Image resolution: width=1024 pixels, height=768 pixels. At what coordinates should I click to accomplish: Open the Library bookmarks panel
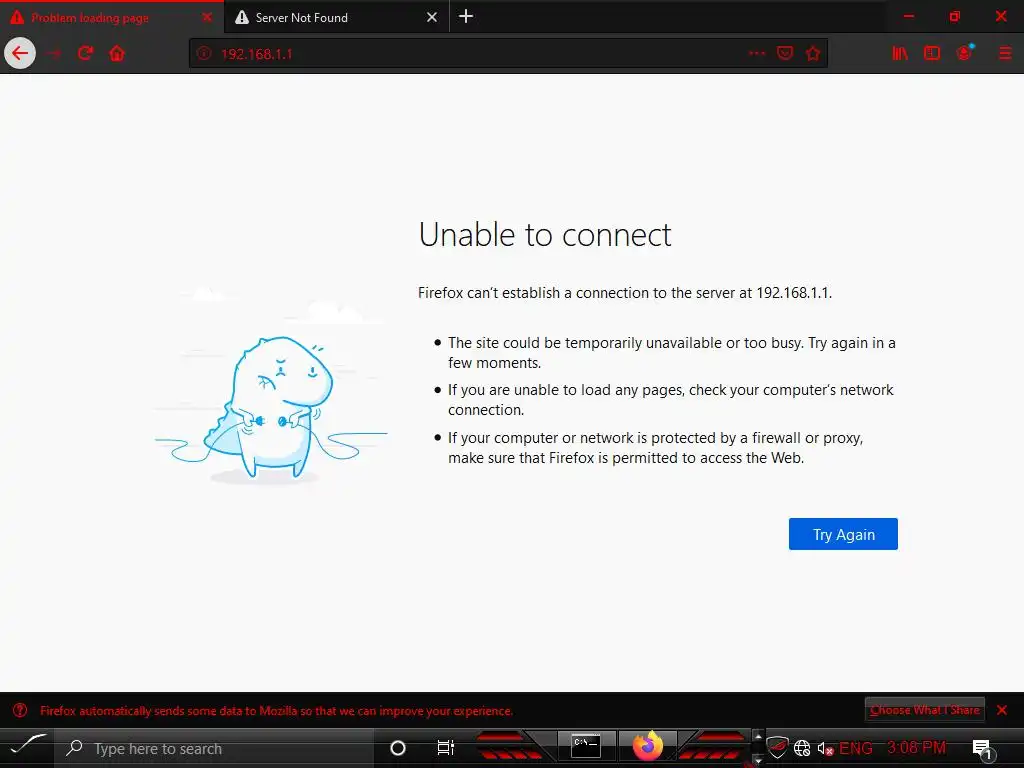point(900,54)
